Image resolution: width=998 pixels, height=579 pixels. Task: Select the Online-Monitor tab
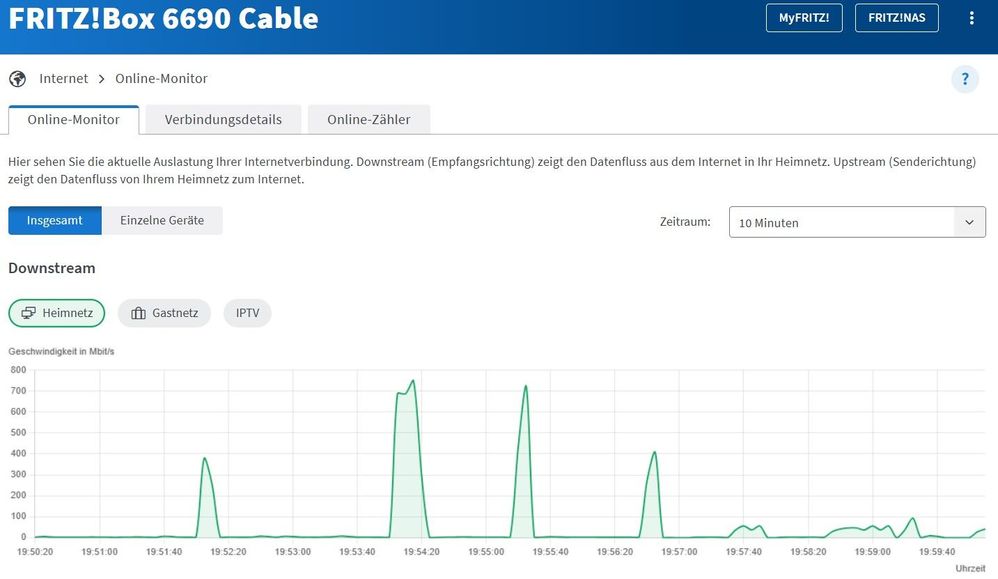[73, 119]
